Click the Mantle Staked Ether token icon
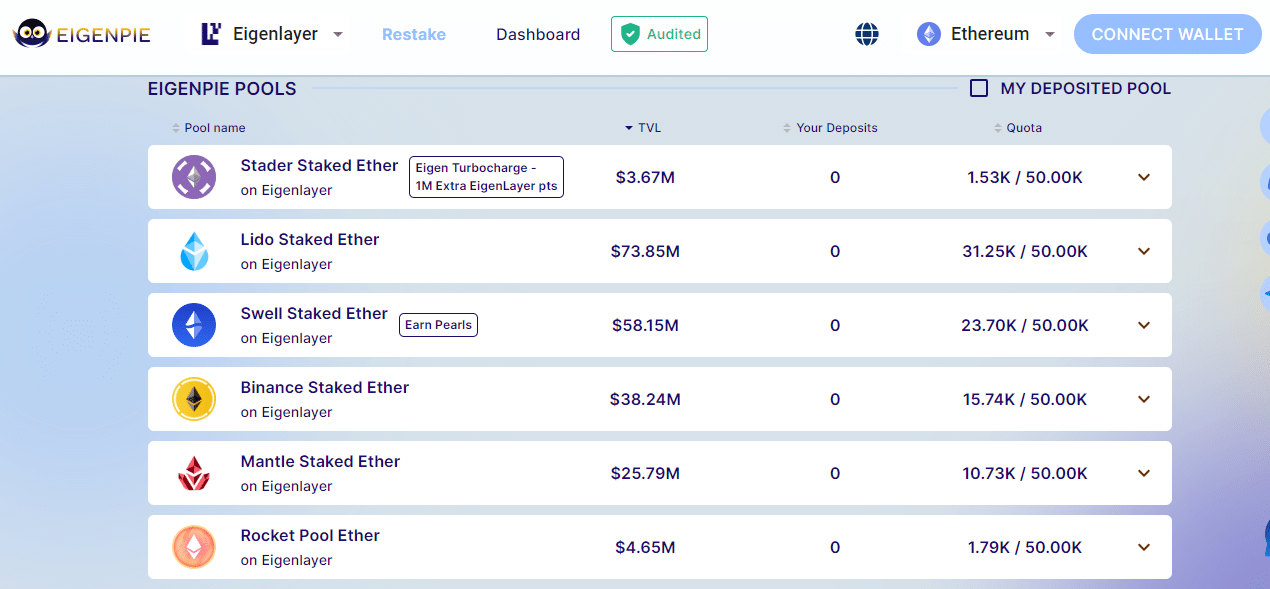 (194, 473)
